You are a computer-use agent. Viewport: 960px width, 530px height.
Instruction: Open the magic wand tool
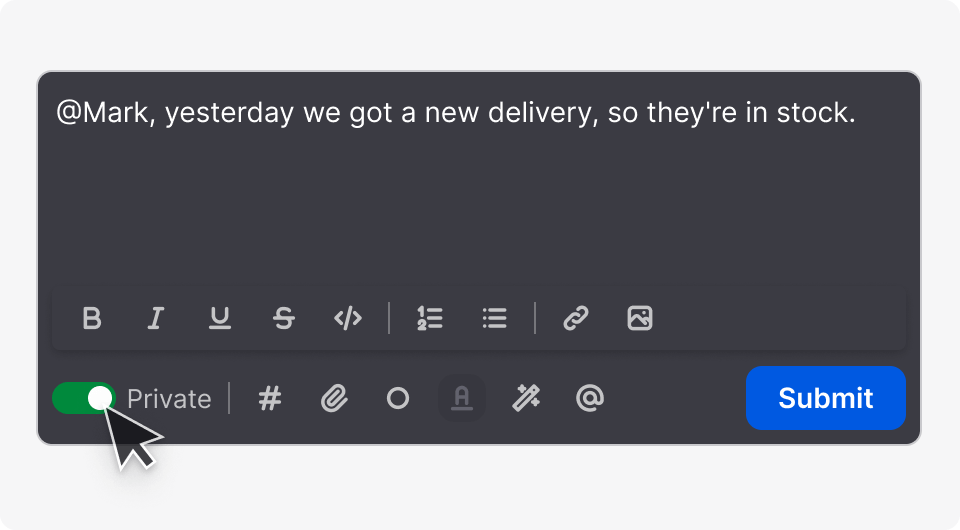pyautogui.click(x=525, y=399)
